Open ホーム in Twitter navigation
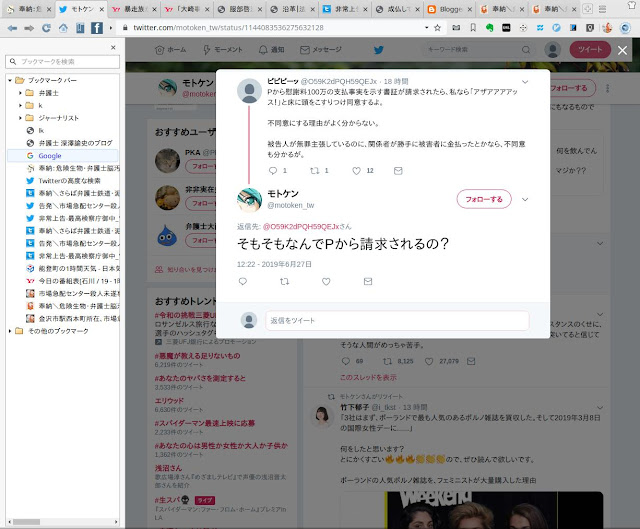 coord(171,50)
